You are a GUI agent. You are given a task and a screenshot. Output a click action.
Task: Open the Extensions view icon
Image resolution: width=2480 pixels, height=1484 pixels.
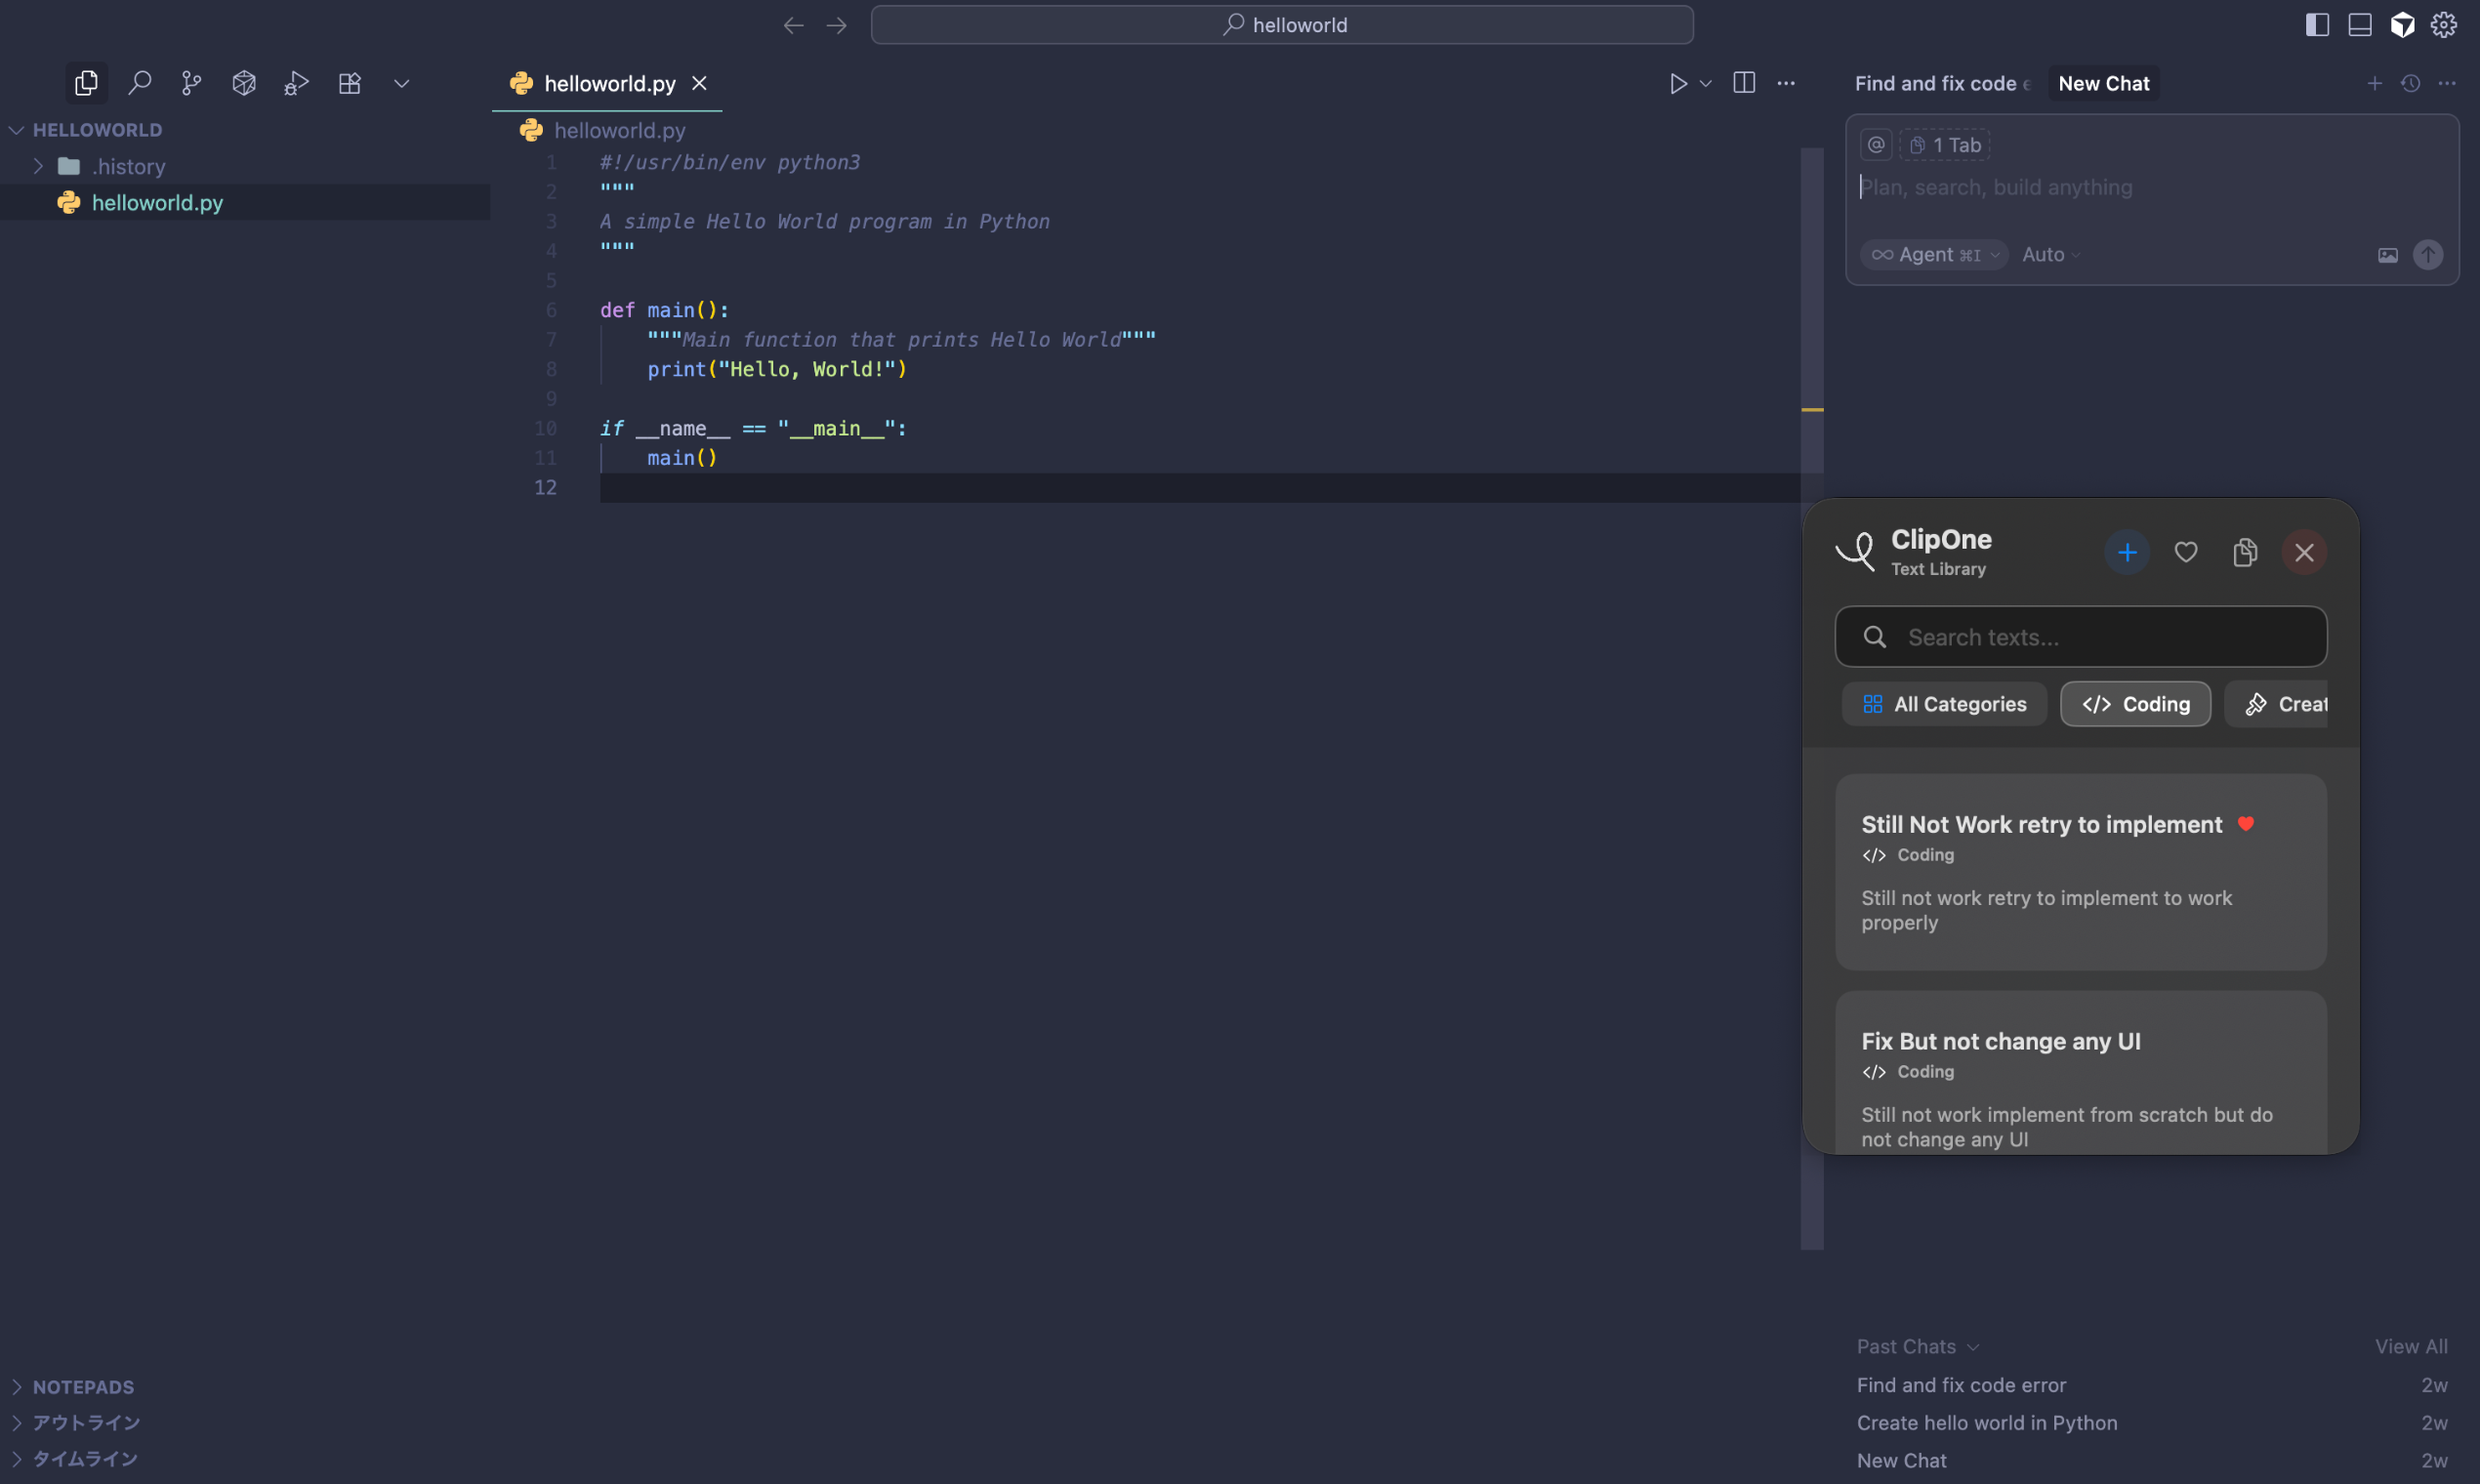tap(349, 83)
